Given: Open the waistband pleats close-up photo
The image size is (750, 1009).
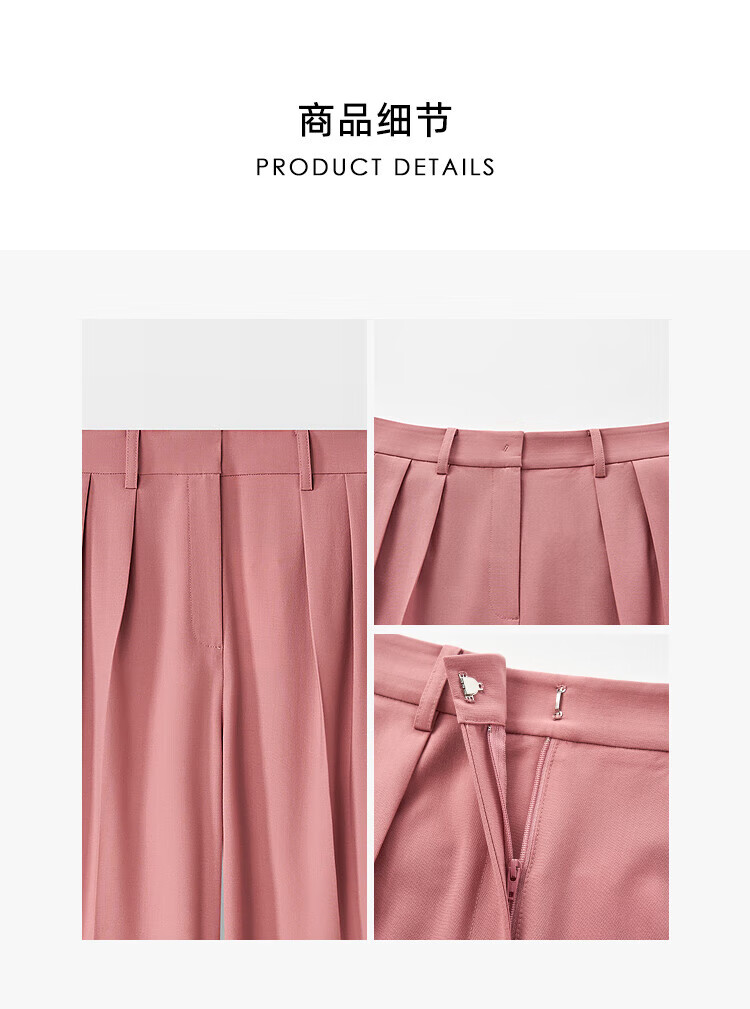Looking at the screenshot, I should pos(522,472).
